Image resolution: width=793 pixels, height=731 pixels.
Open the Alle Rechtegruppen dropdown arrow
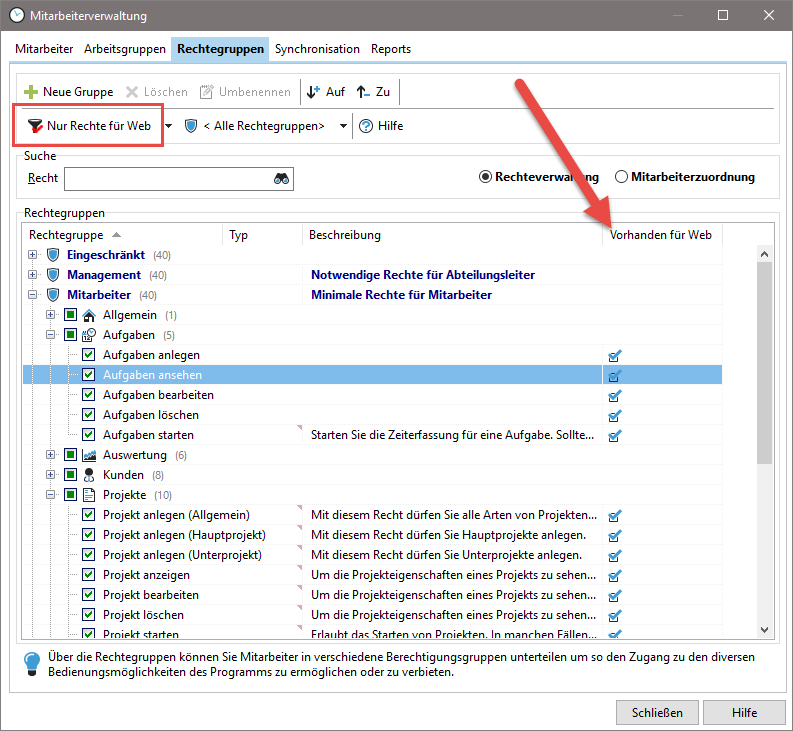coord(343,126)
